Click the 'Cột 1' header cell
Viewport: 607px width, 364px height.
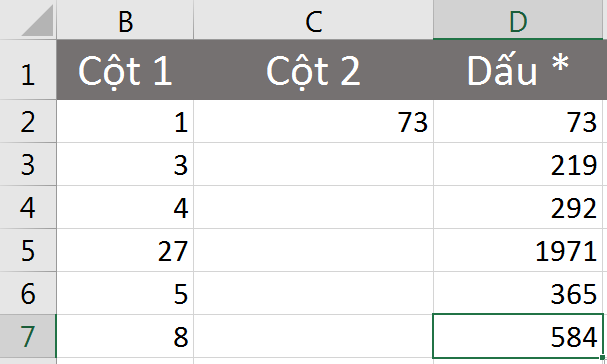125,70
